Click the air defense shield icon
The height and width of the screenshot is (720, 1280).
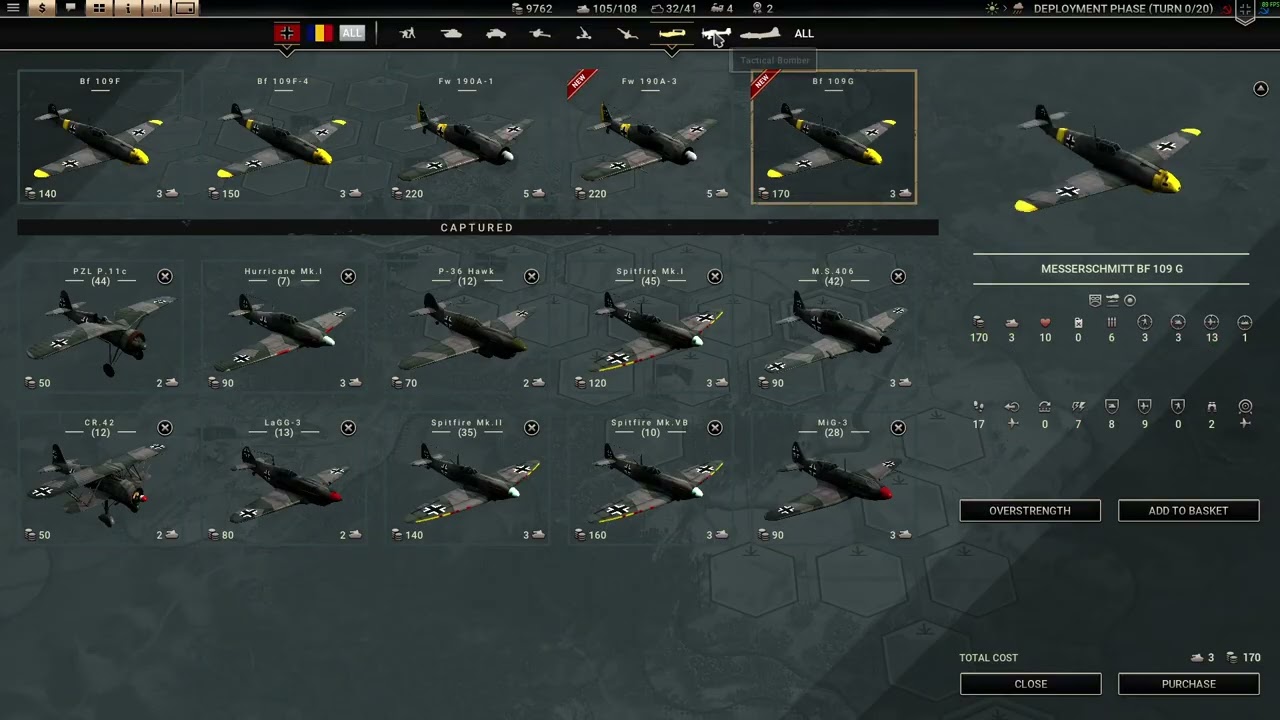click(1145, 407)
